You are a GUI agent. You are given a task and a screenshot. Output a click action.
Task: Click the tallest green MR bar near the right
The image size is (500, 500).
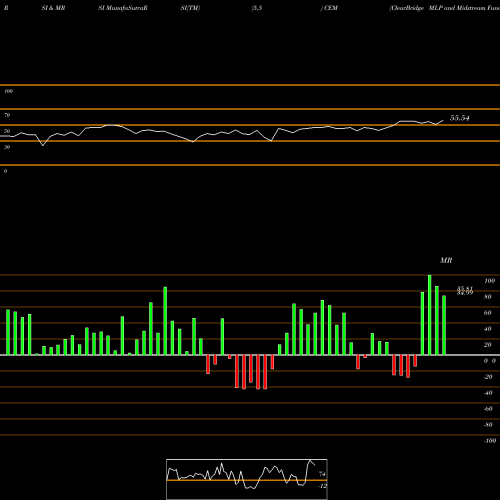430,315
